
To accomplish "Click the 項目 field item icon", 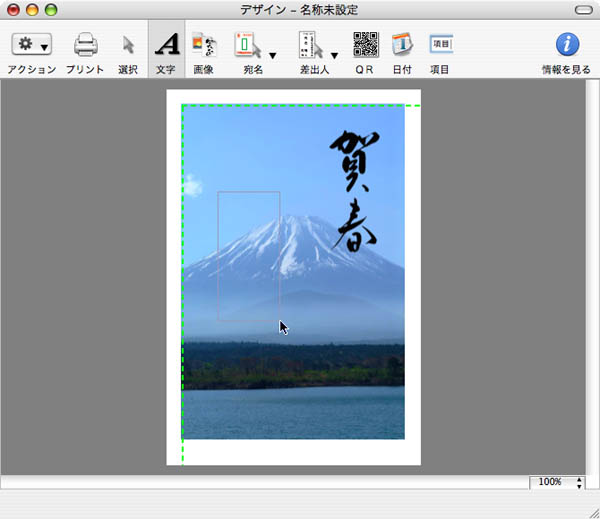I will tap(440, 45).
